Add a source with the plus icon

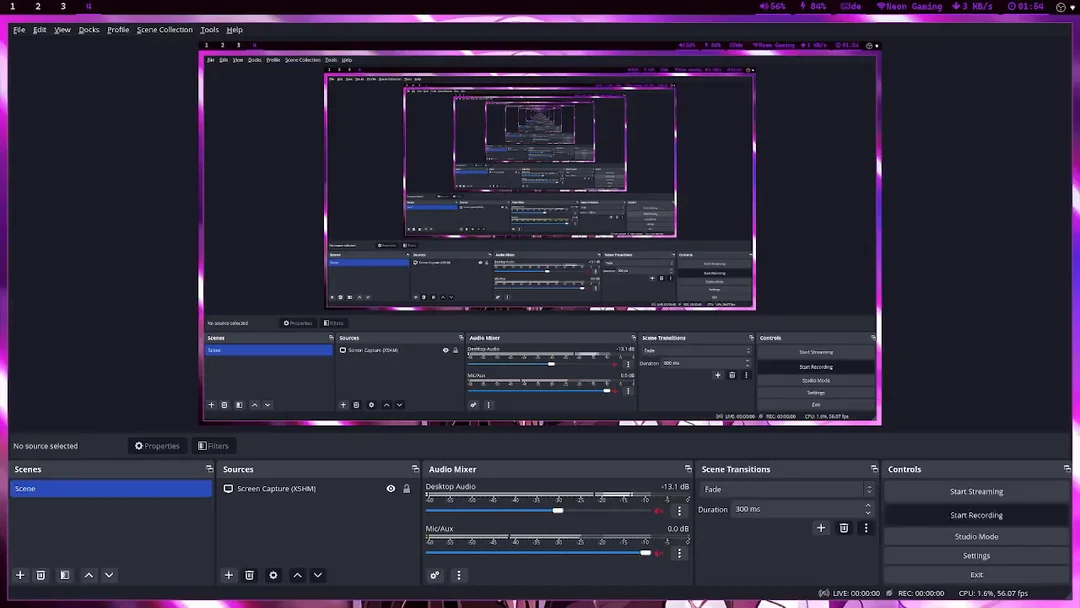229,575
